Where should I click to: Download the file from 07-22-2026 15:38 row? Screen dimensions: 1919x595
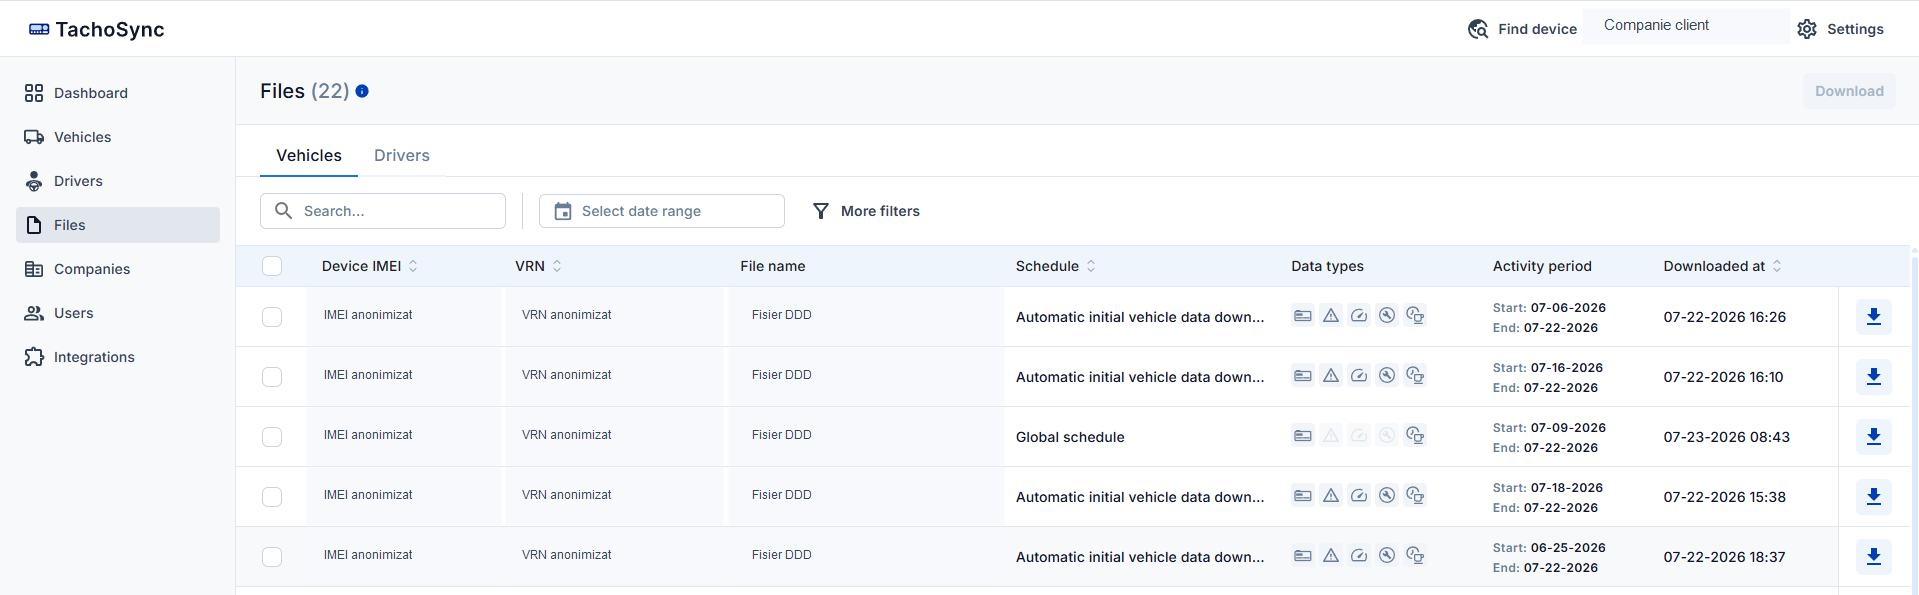coord(1874,497)
